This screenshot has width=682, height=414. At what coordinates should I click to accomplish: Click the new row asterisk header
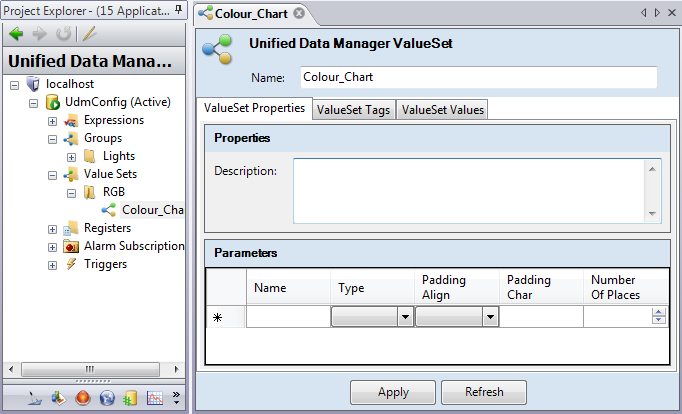[226, 317]
